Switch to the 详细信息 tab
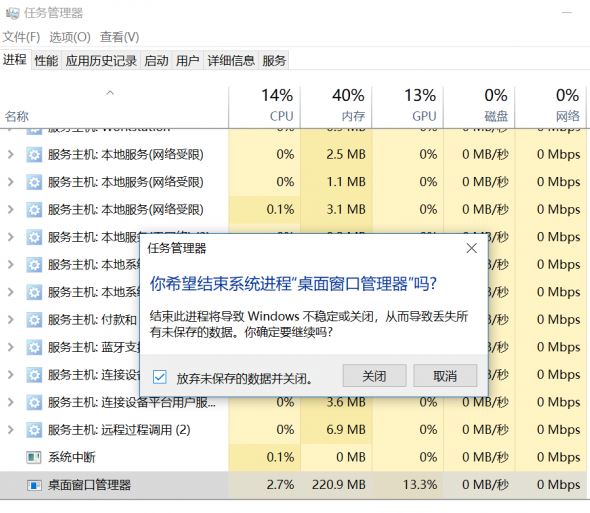Screen dimensions: 590x513 pyautogui.click(x=231, y=60)
